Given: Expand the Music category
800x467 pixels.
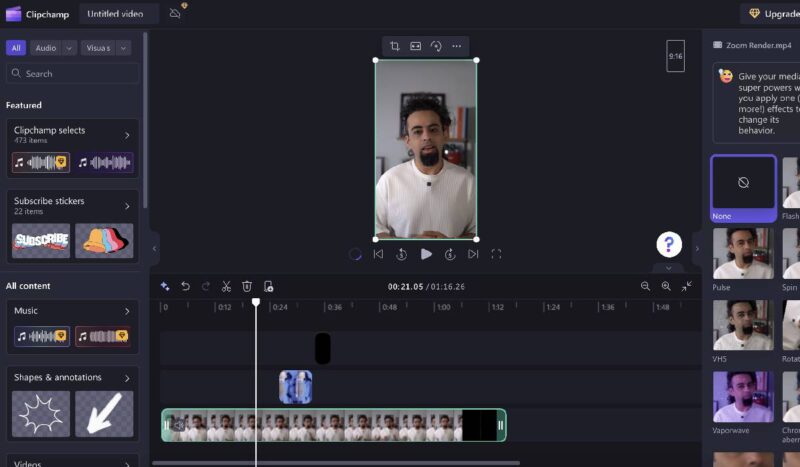Looking at the screenshot, I should tap(127, 311).
